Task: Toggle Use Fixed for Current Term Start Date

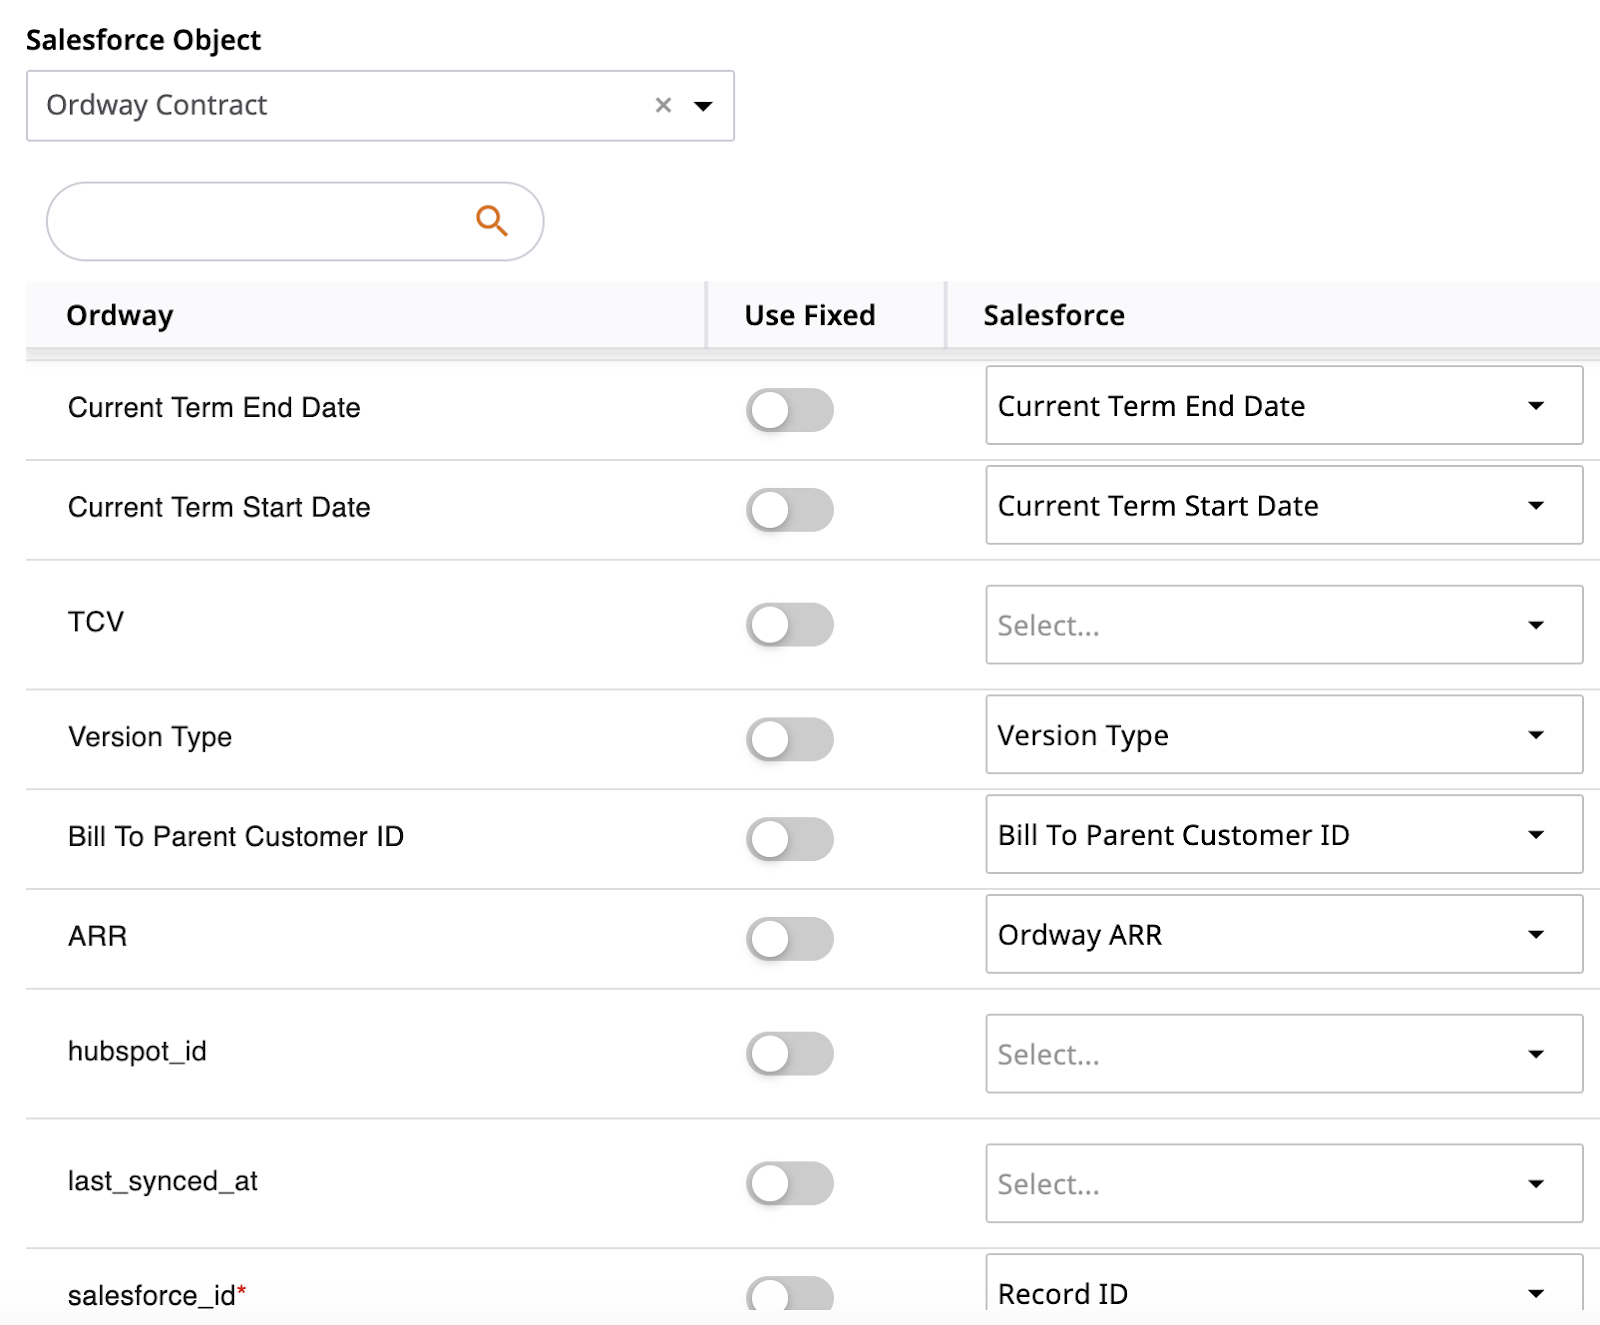Action: [x=789, y=510]
